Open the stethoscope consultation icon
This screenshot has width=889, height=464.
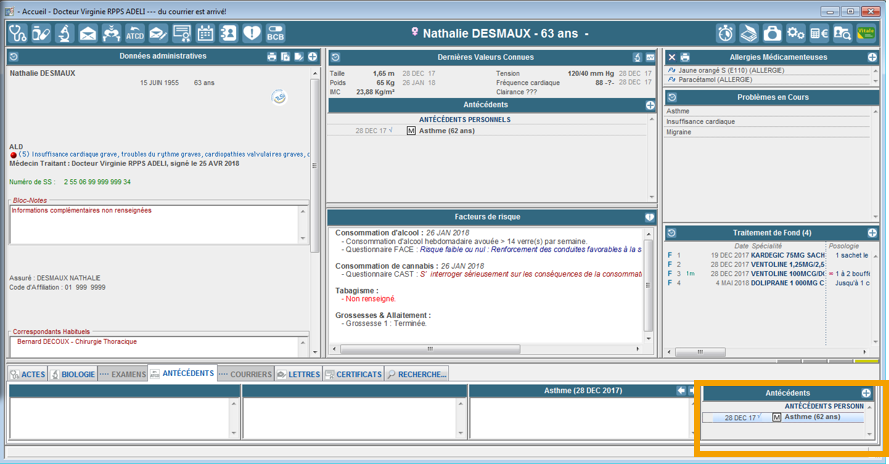pyautogui.click(x=18, y=34)
